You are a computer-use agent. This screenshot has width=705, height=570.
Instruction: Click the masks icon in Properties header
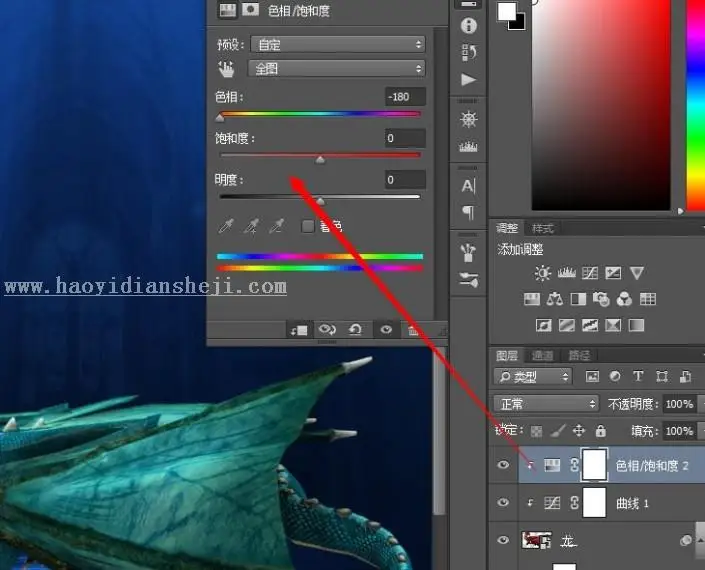(250, 10)
